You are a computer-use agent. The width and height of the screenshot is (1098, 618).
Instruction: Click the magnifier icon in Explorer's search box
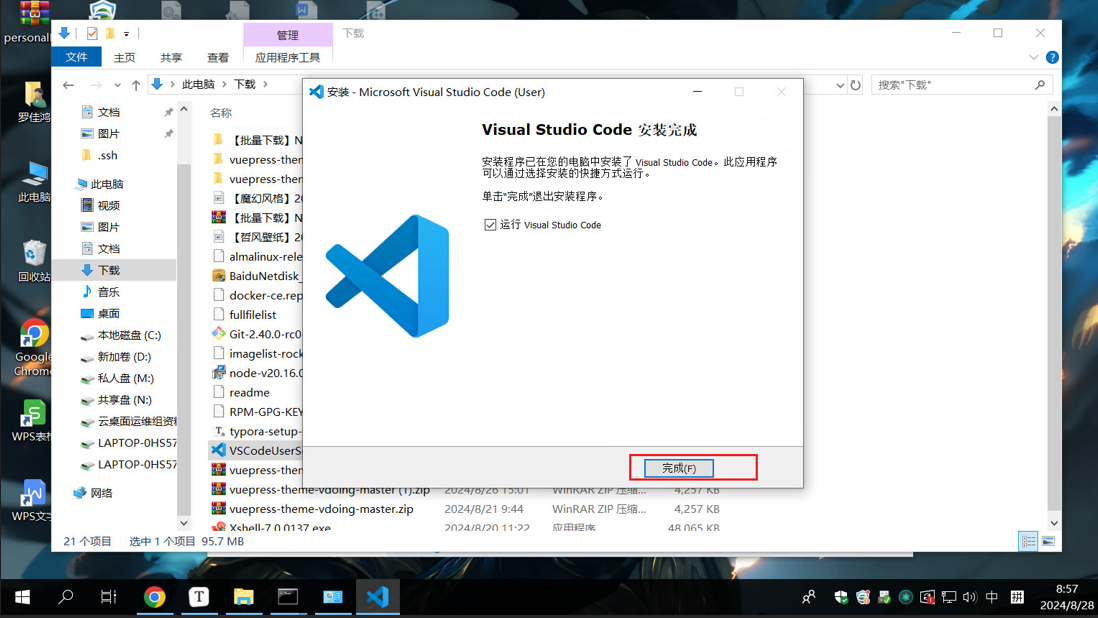point(1040,85)
